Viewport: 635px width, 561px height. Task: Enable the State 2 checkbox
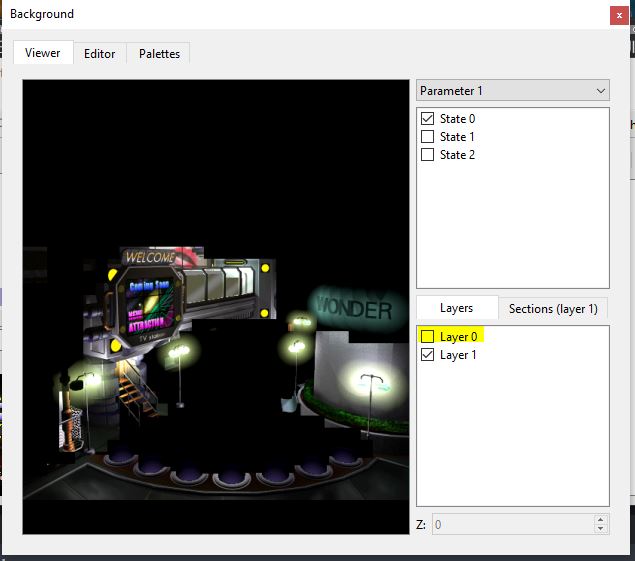click(x=427, y=154)
